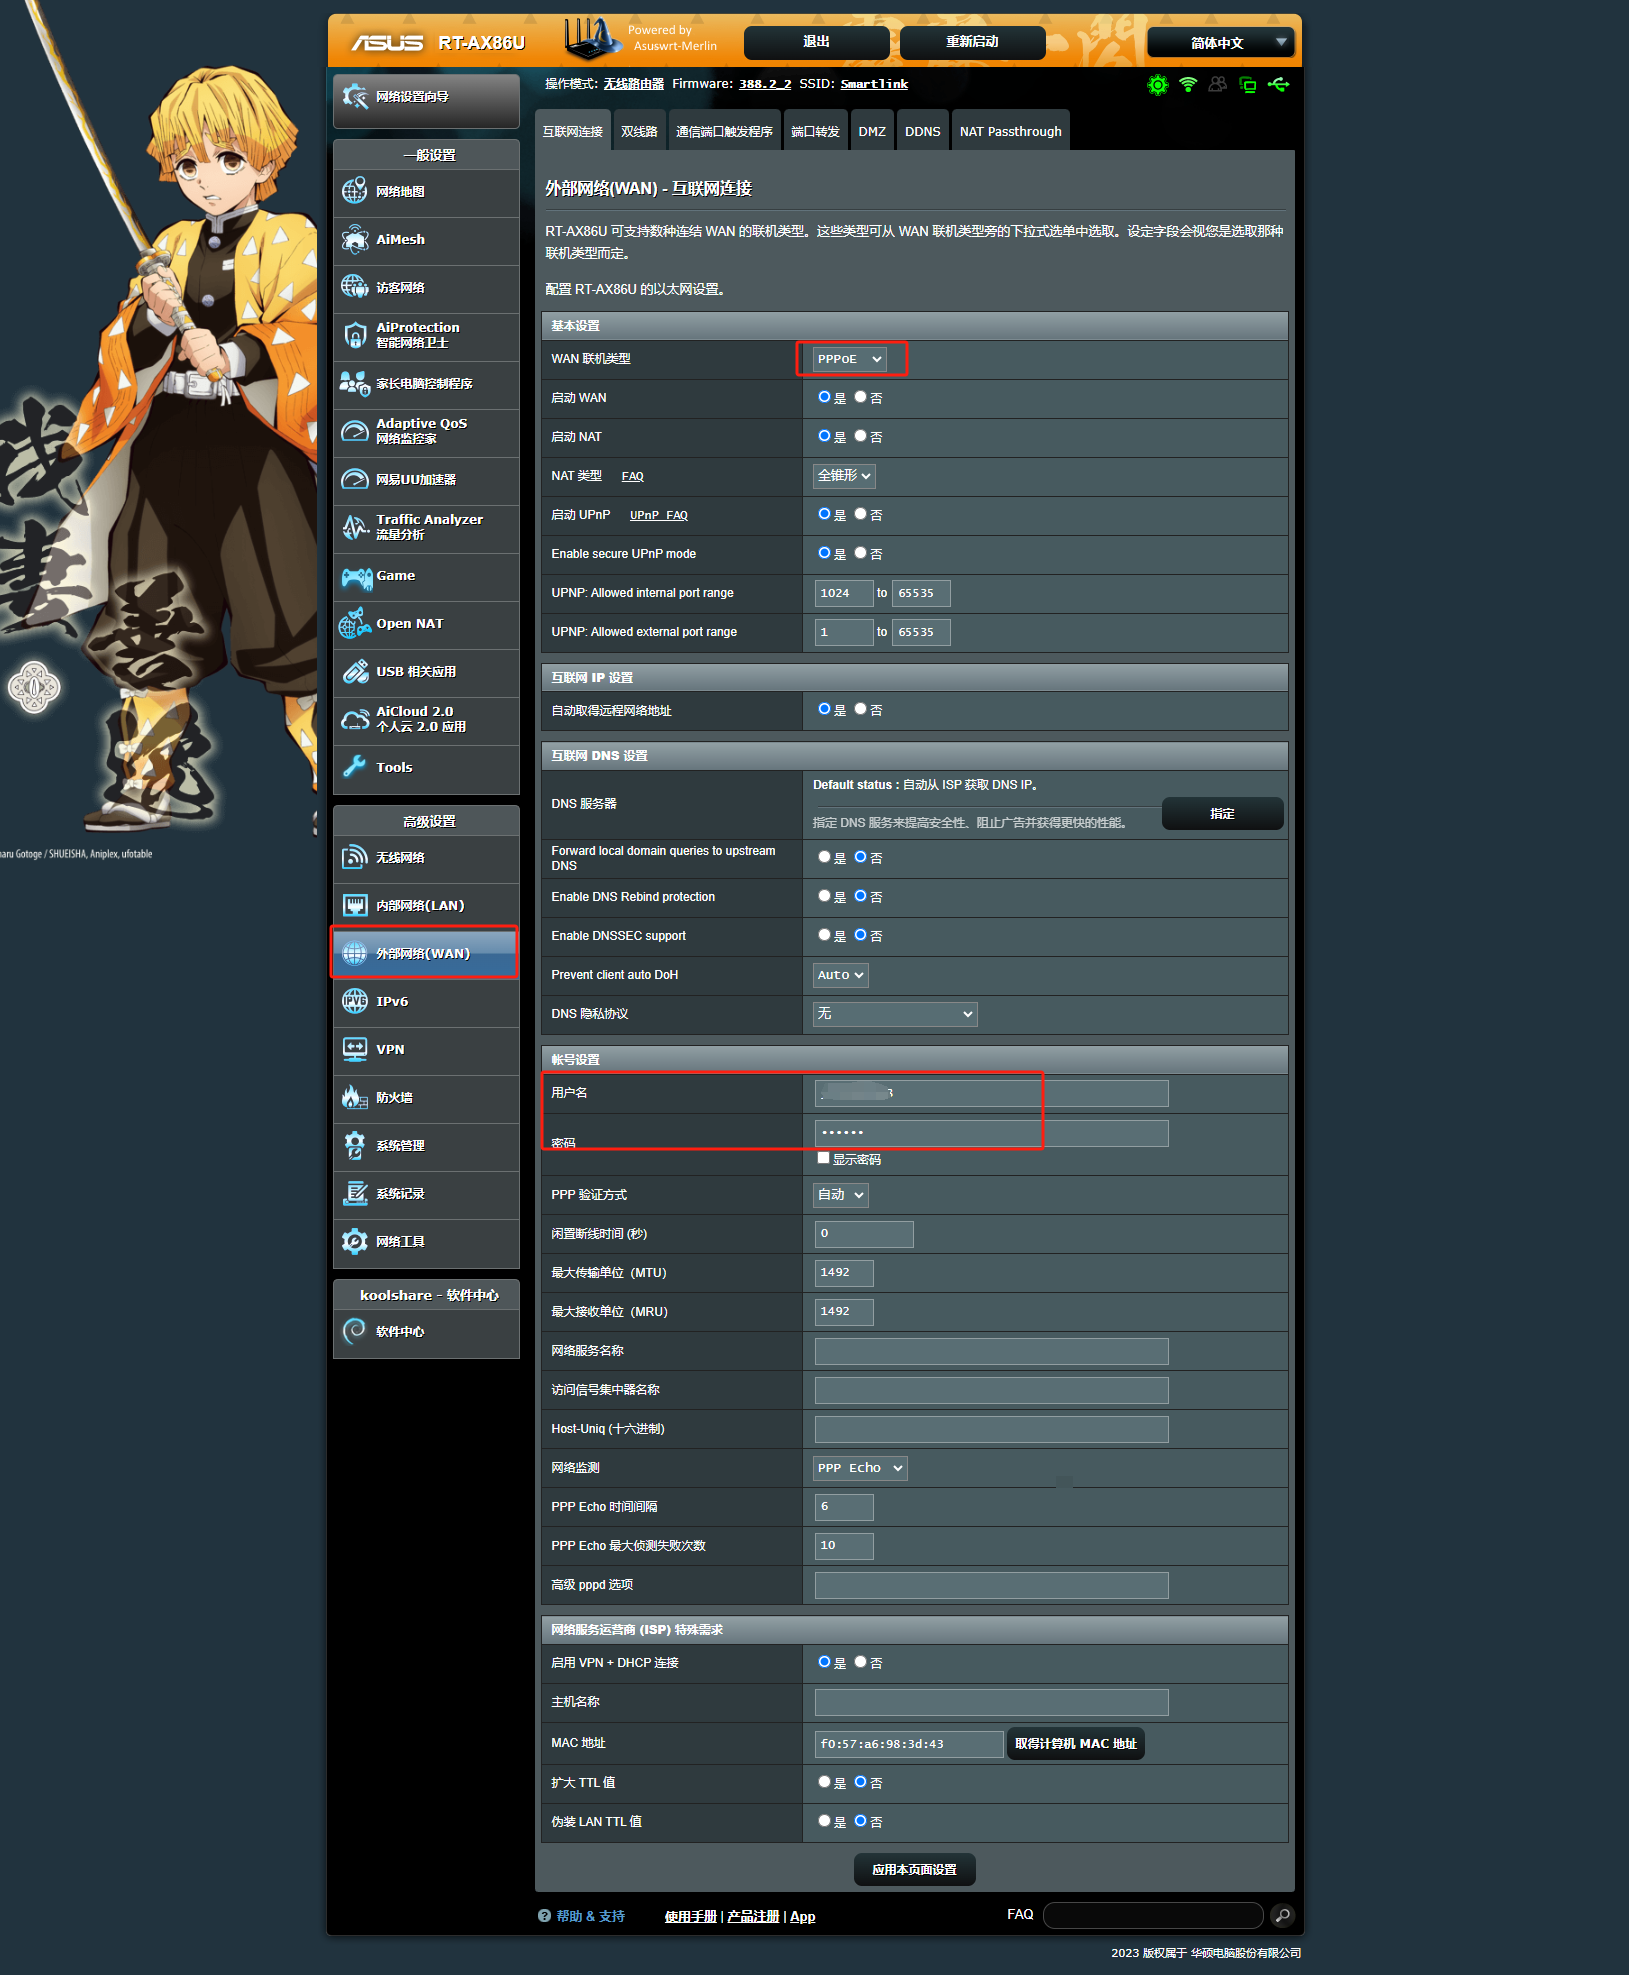Open the UPnP FAQ link
Screen dimensions: 1629x1975
coord(659,515)
